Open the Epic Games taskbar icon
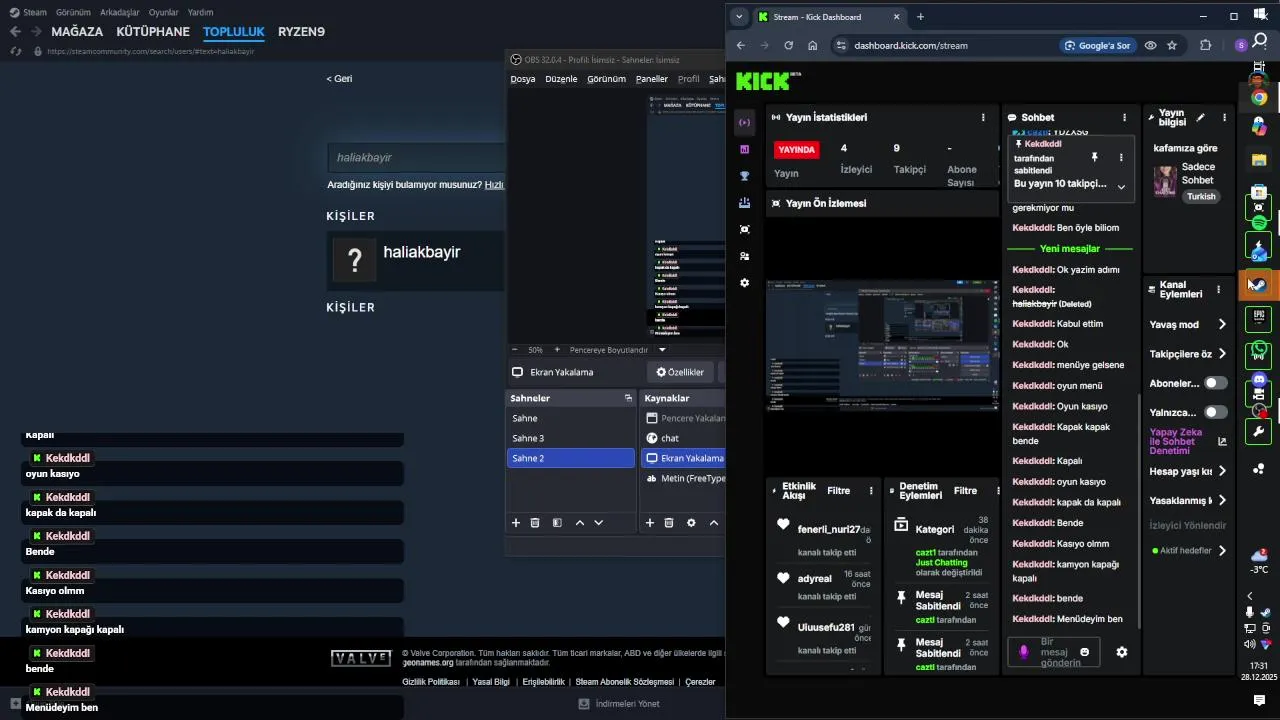 [x=1259, y=317]
